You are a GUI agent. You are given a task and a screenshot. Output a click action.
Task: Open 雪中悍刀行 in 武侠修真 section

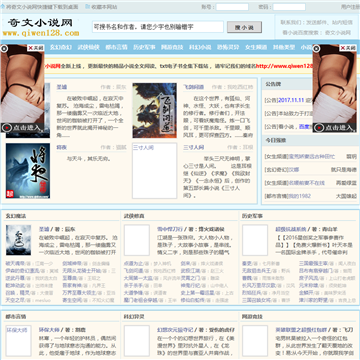(x=170, y=229)
